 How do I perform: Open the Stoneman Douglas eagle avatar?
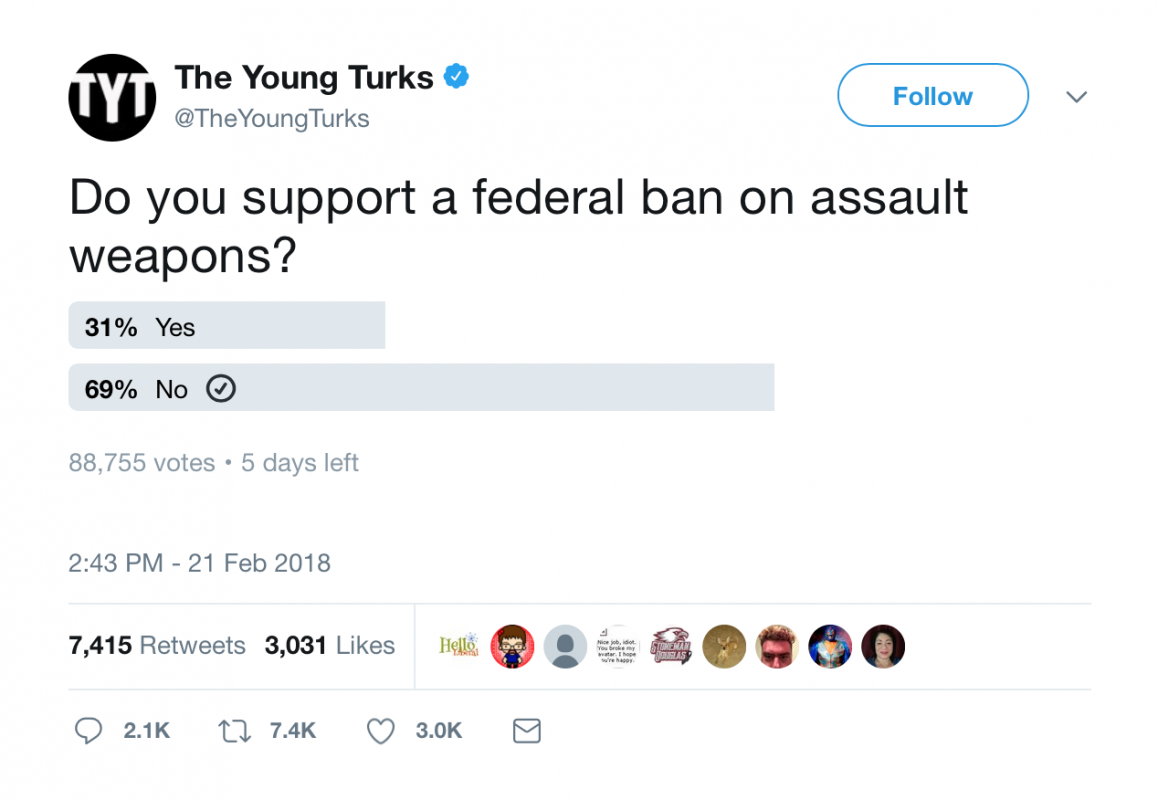[671, 646]
